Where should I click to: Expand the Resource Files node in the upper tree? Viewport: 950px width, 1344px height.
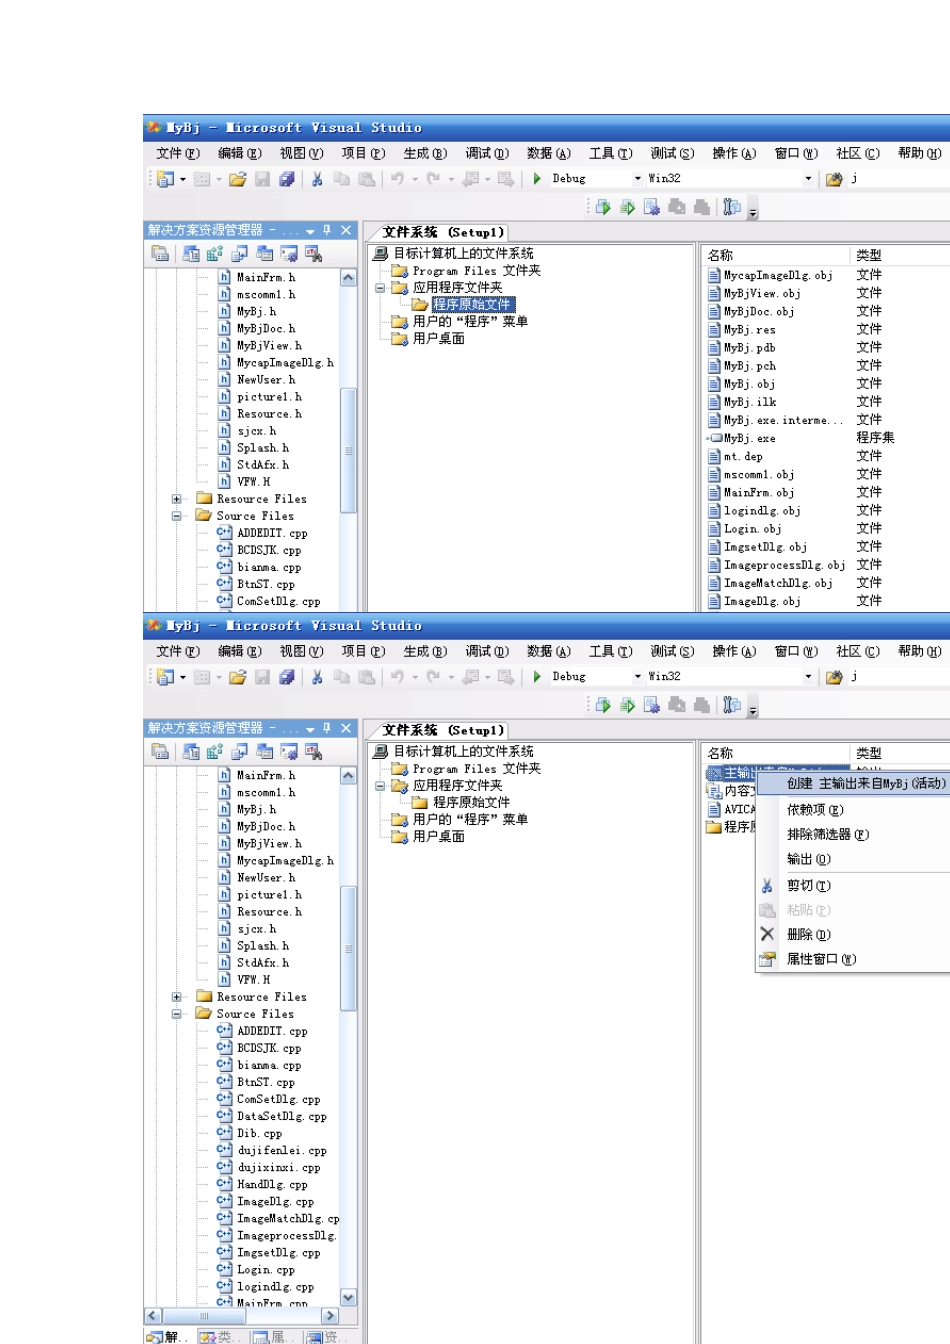click(x=177, y=499)
